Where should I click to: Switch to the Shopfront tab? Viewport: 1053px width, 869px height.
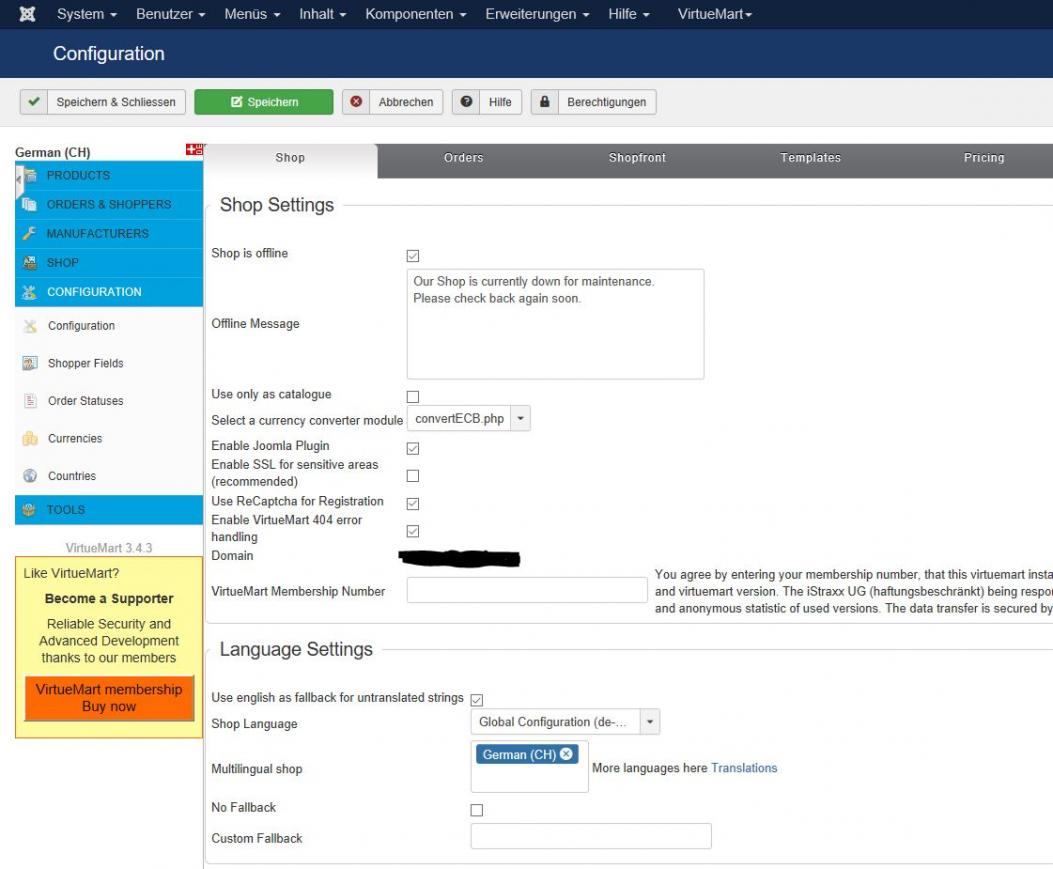point(637,158)
